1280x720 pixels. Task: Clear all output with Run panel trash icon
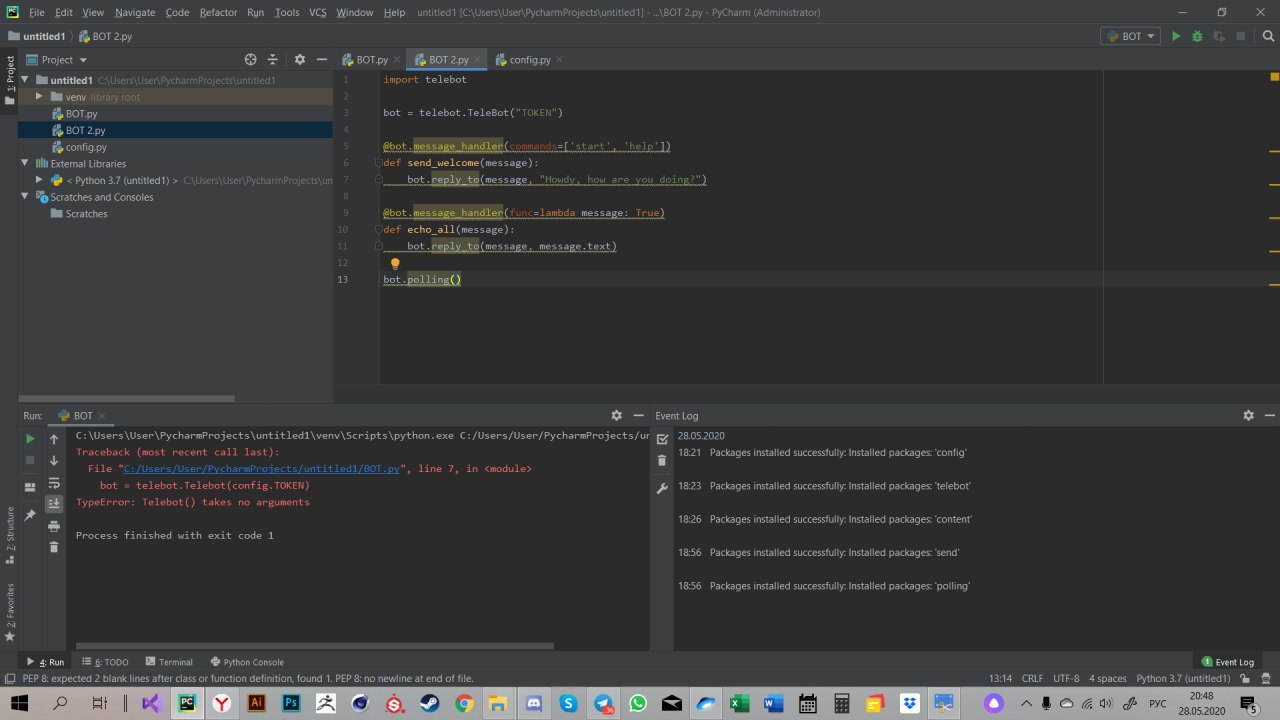tap(54, 547)
